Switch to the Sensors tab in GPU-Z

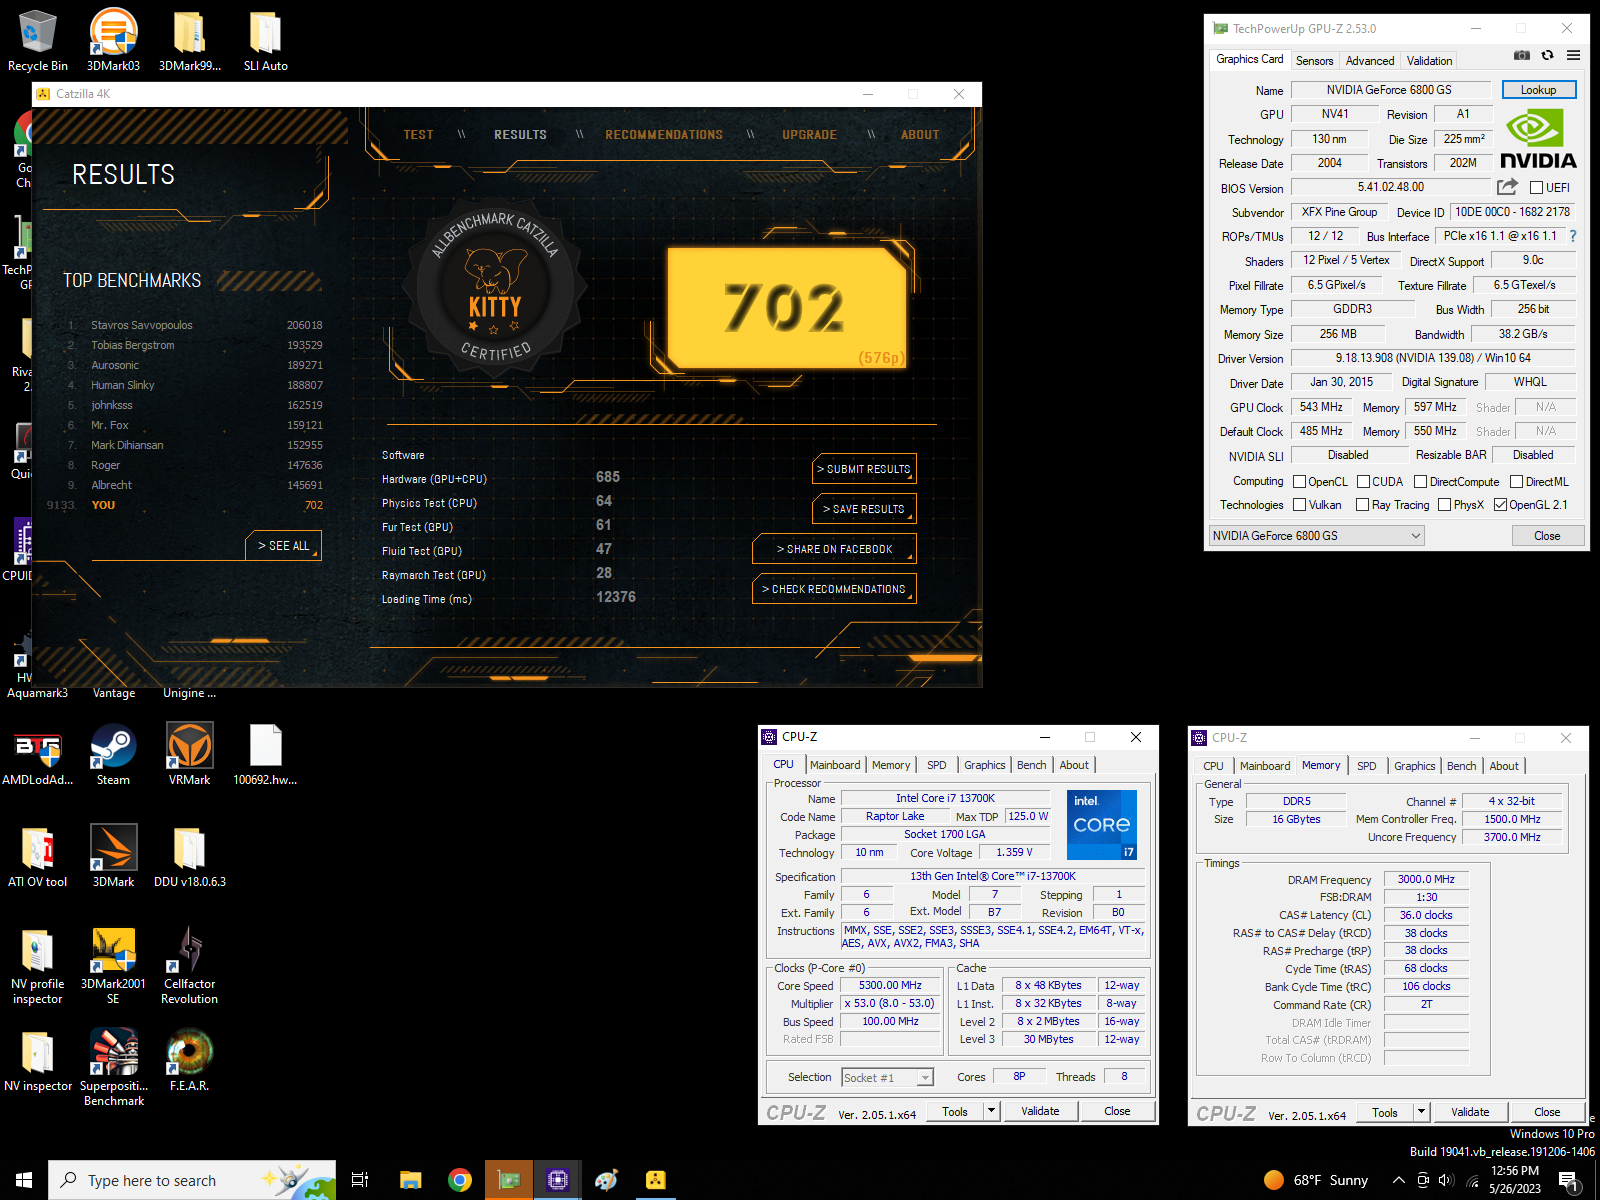tap(1314, 61)
